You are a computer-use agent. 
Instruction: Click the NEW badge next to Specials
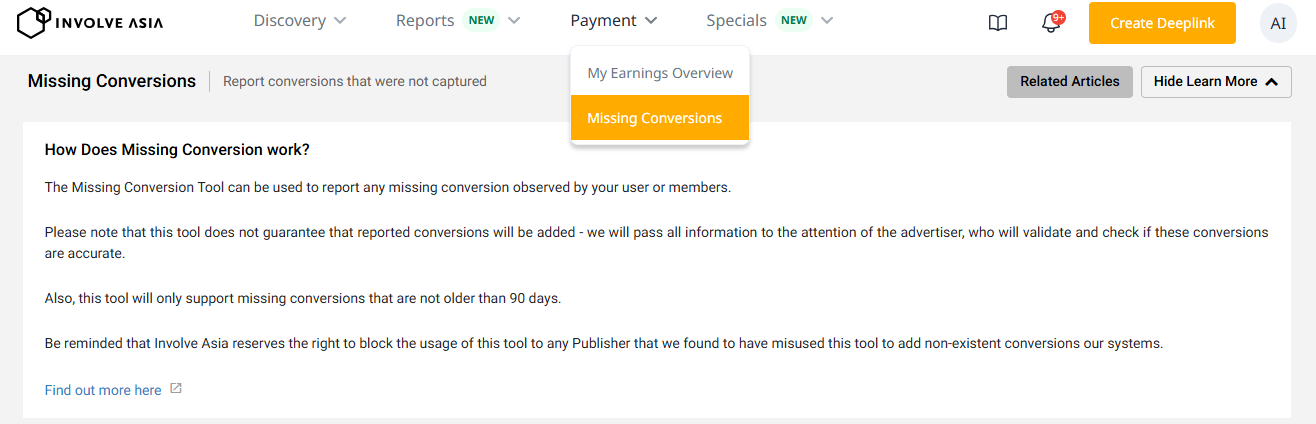coord(794,21)
